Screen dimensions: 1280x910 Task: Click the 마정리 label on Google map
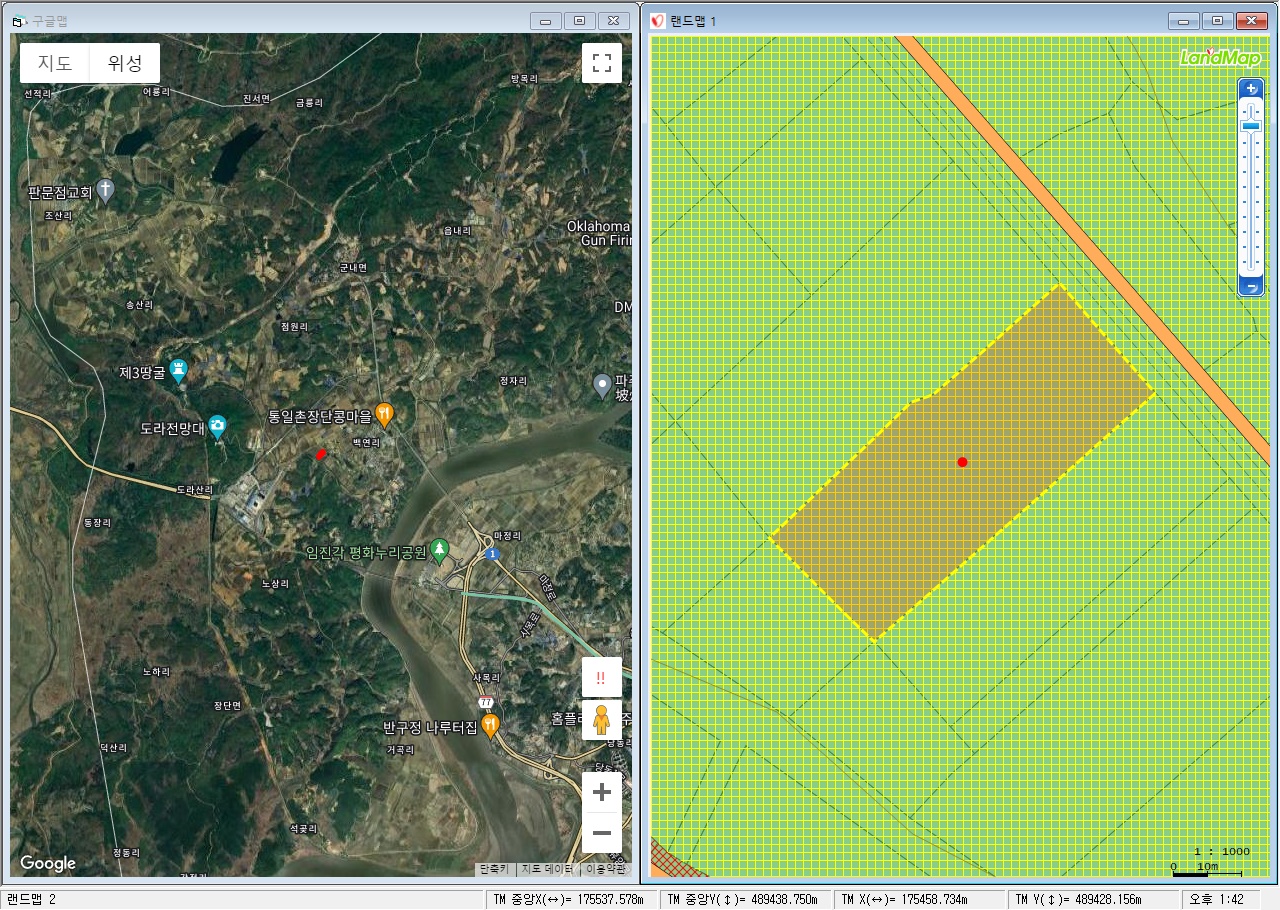508,535
